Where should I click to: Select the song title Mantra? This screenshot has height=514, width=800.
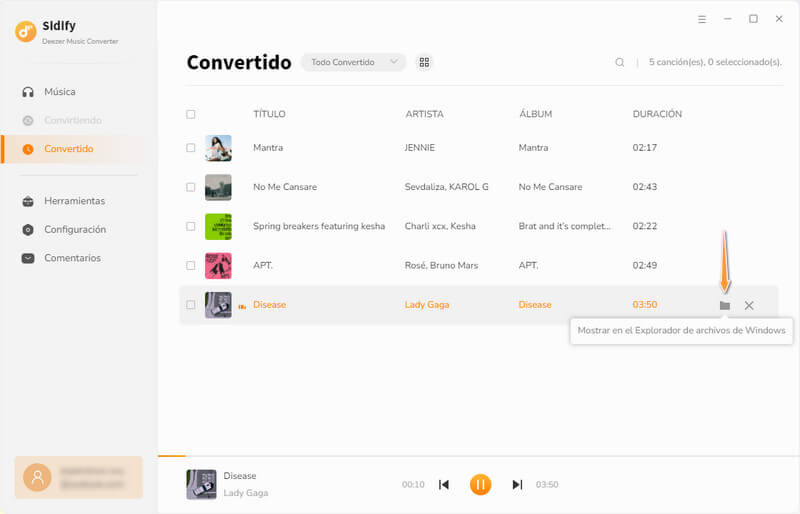point(268,148)
